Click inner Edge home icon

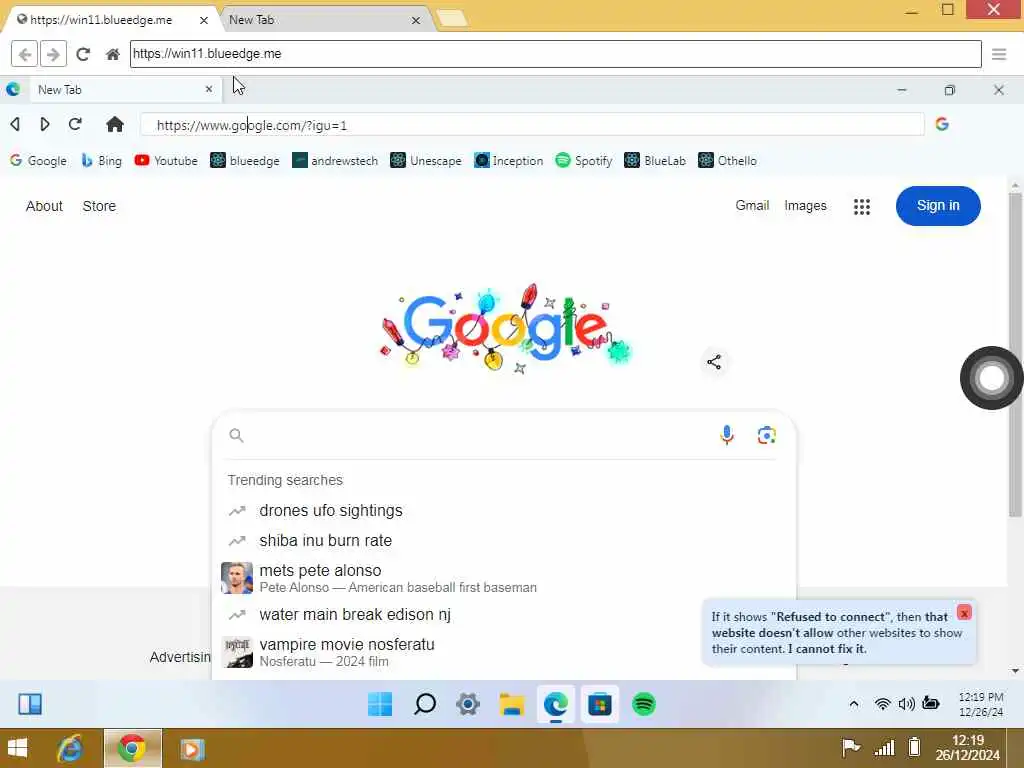pos(115,124)
